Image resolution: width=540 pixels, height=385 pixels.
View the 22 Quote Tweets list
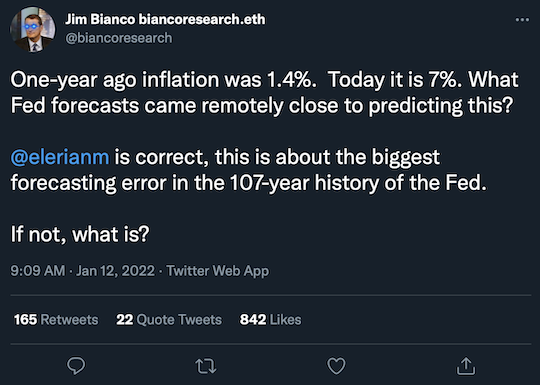pyautogui.click(x=169, y=320)
